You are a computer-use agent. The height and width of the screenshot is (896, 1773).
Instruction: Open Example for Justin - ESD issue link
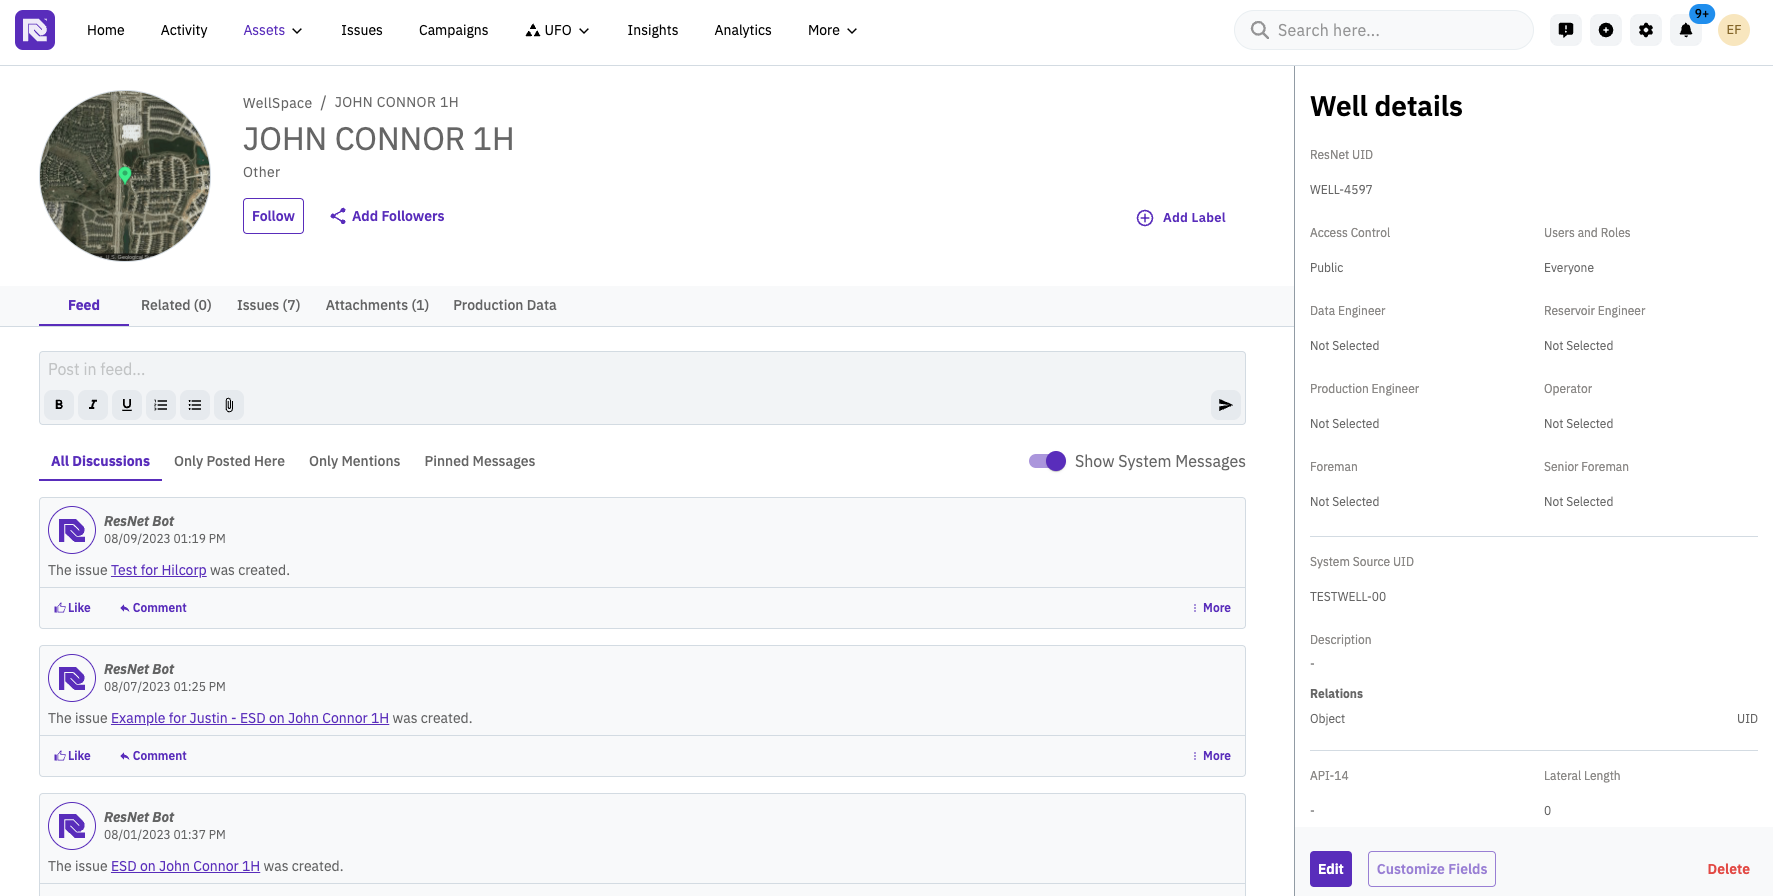250,718
